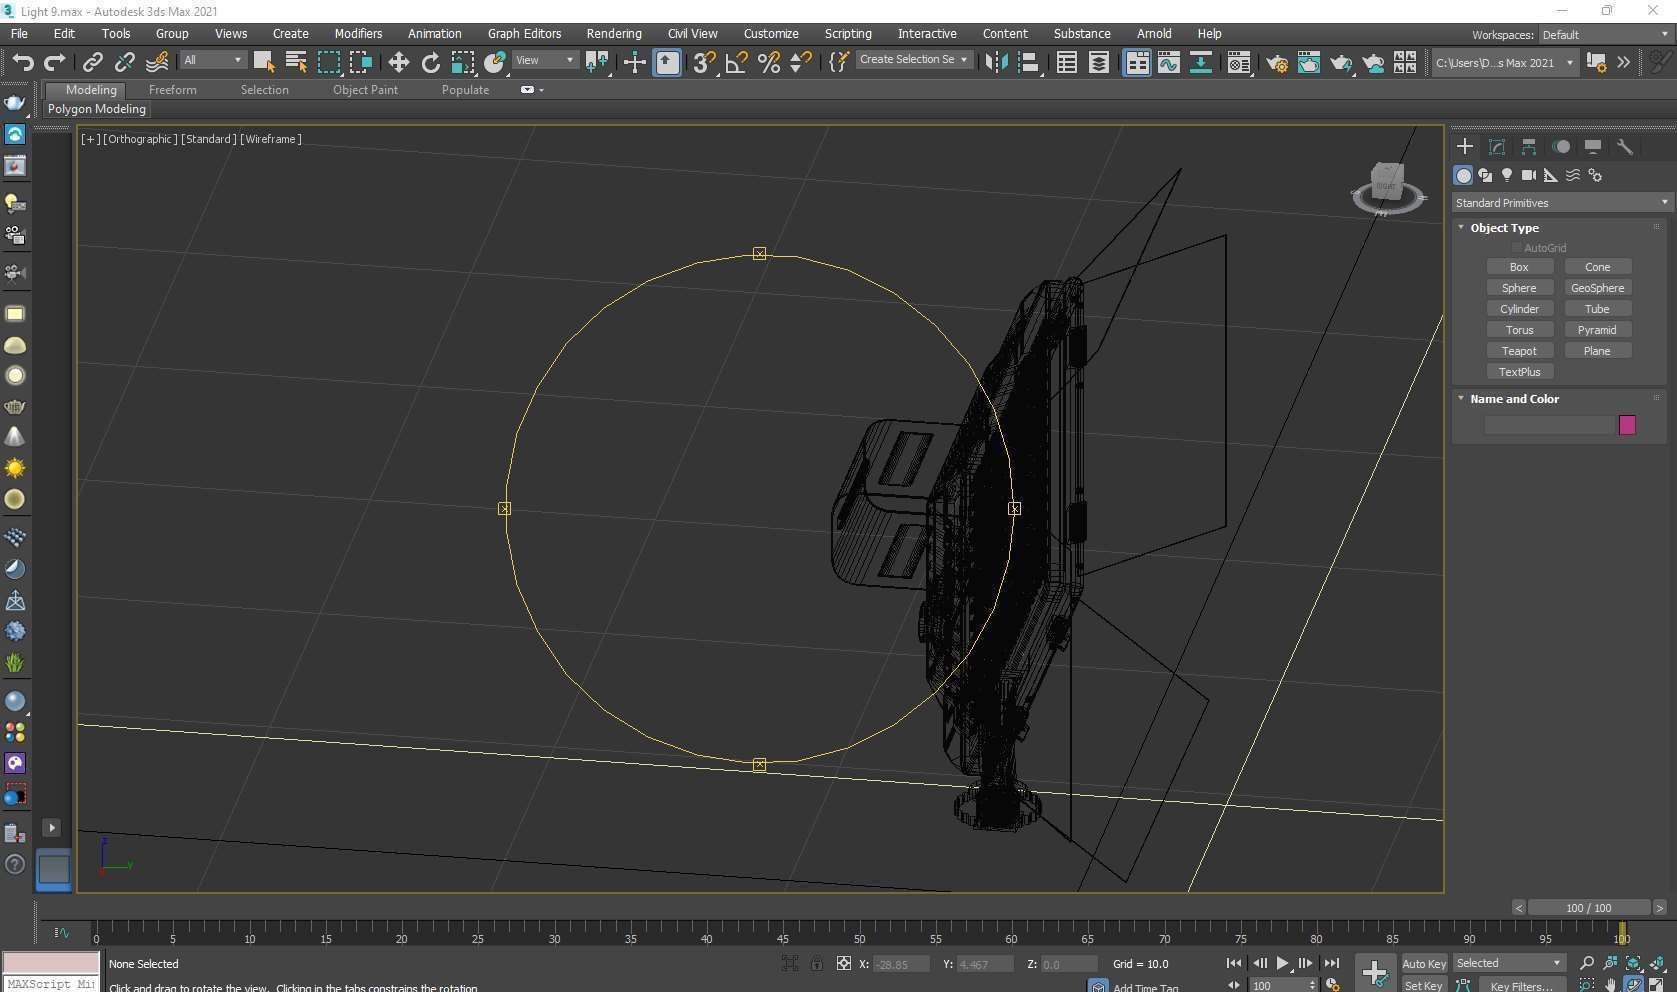Click the TextPlus button

pyautogui.click(x=1519, y=372)
